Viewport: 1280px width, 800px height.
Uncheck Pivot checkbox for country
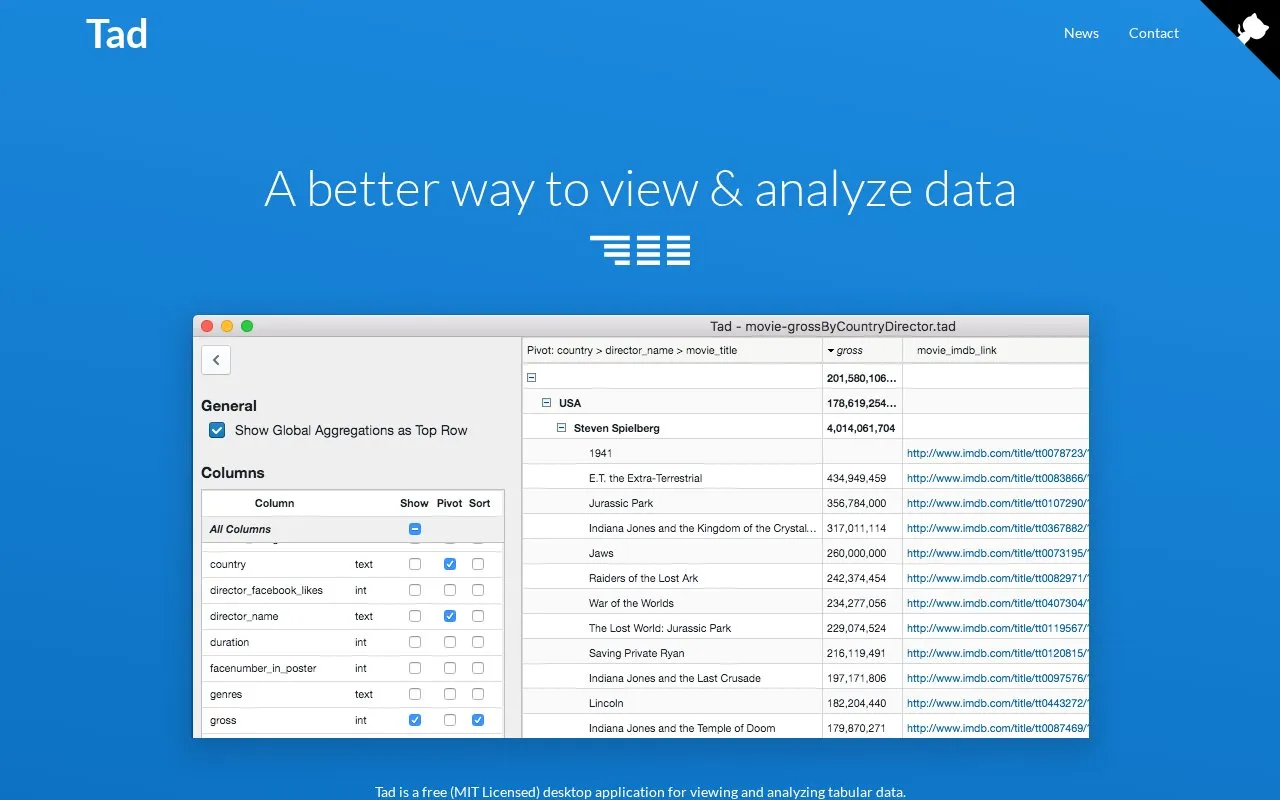[450, 564]
